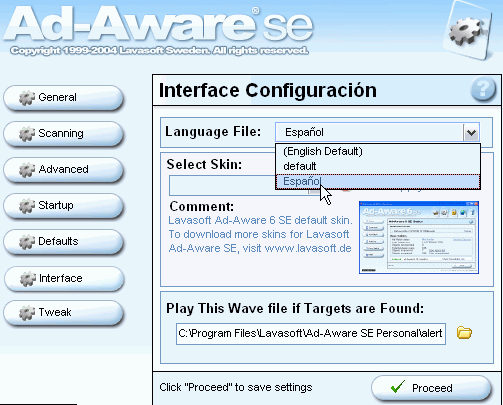This screenshot has height=405, width=503.
Task: Click Proceed to save settings
Action: pyautogui.click(x=431, y=388)
